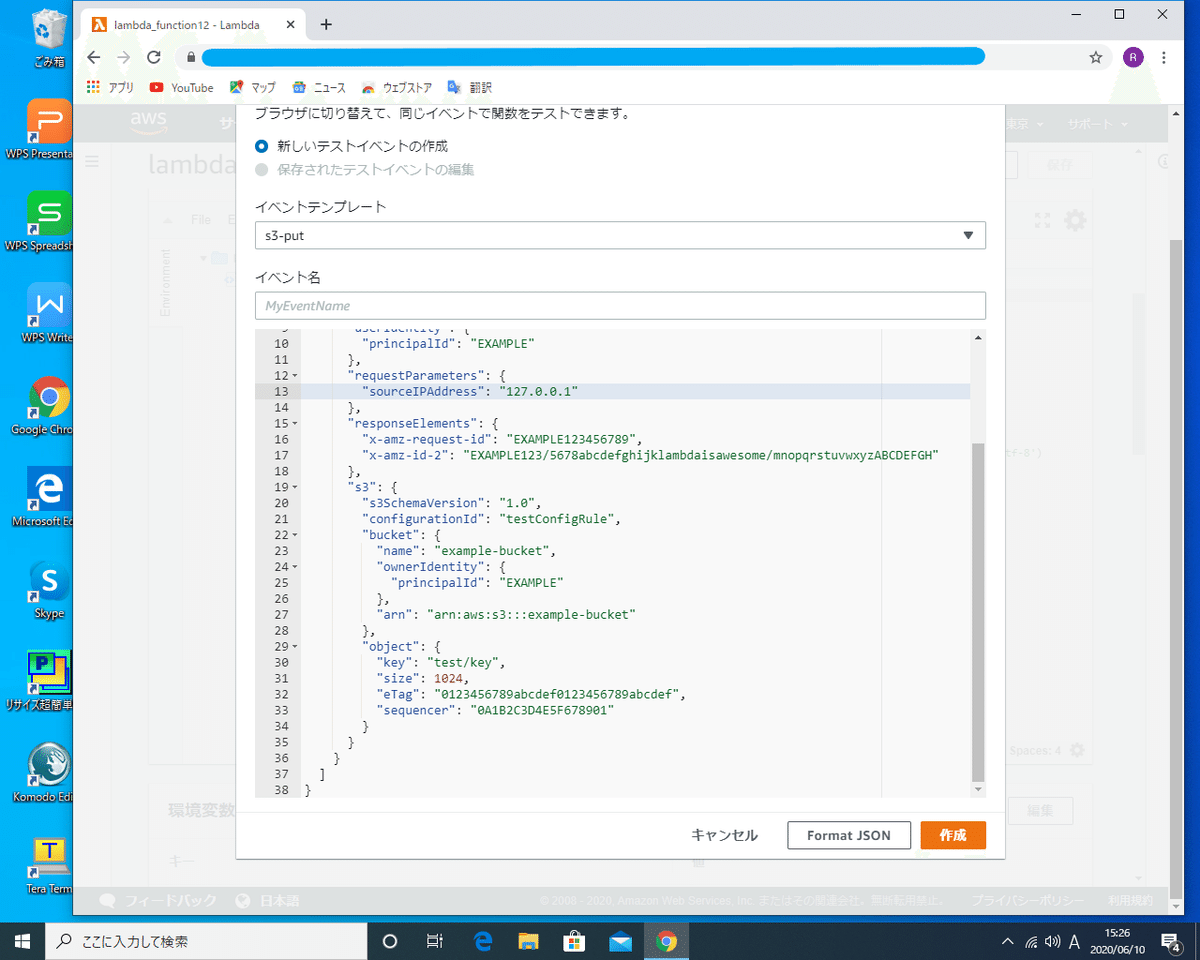1200x960 pixels.
Task: Click the browser forward arrow
Action: (x=124, y=58)
